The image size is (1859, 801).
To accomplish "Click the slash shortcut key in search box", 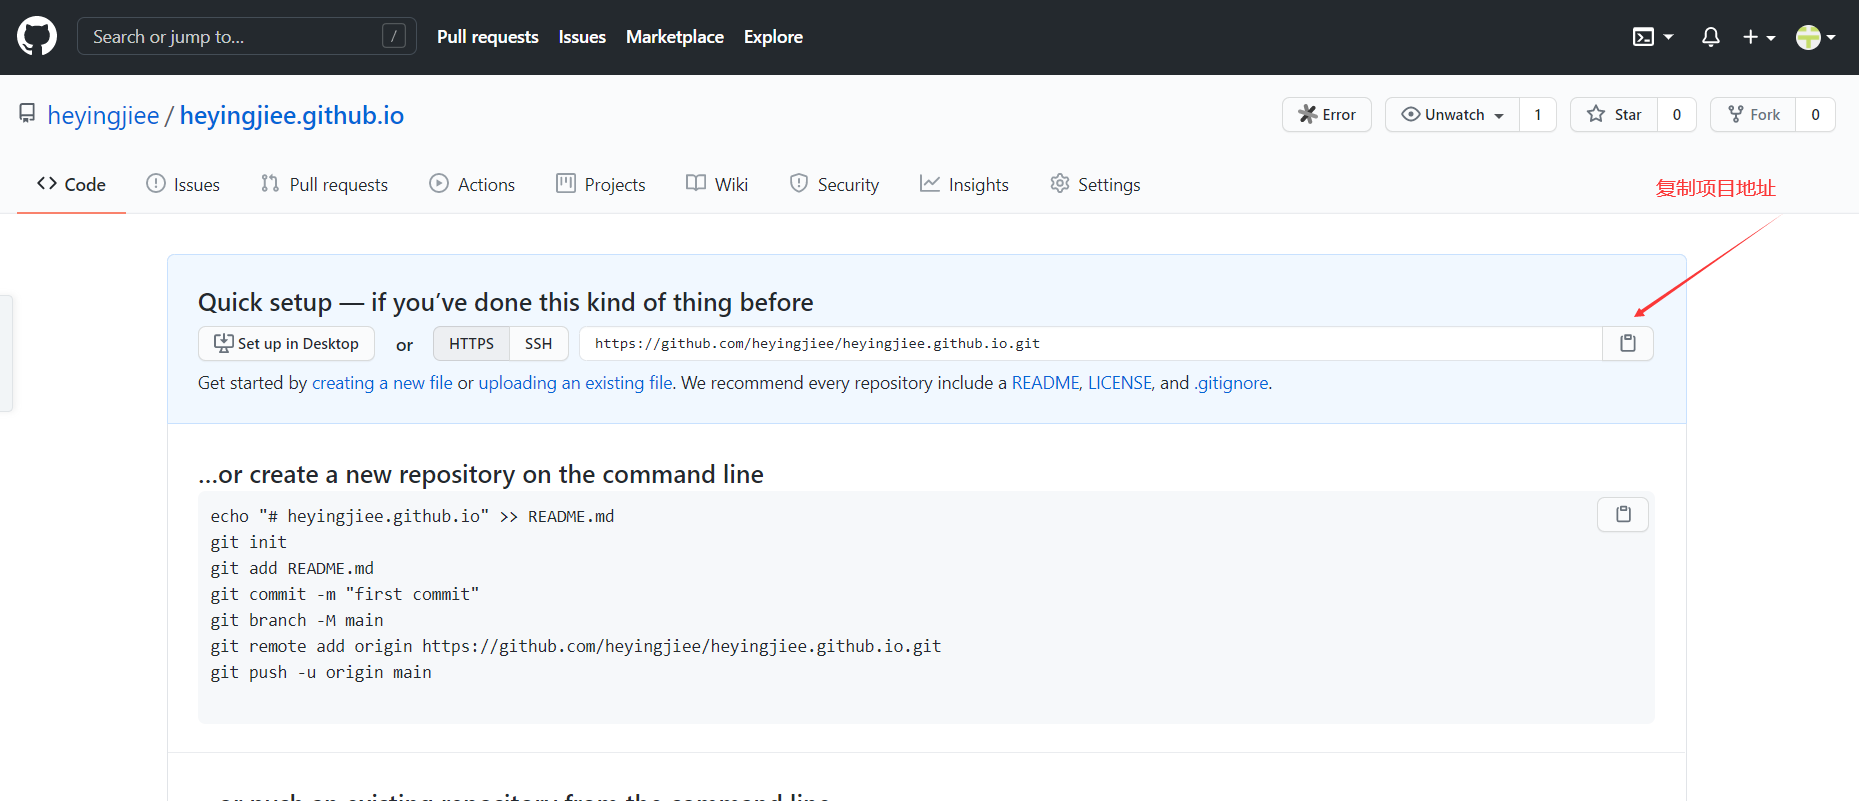I will pyautogui.click(x=394, y=37).
